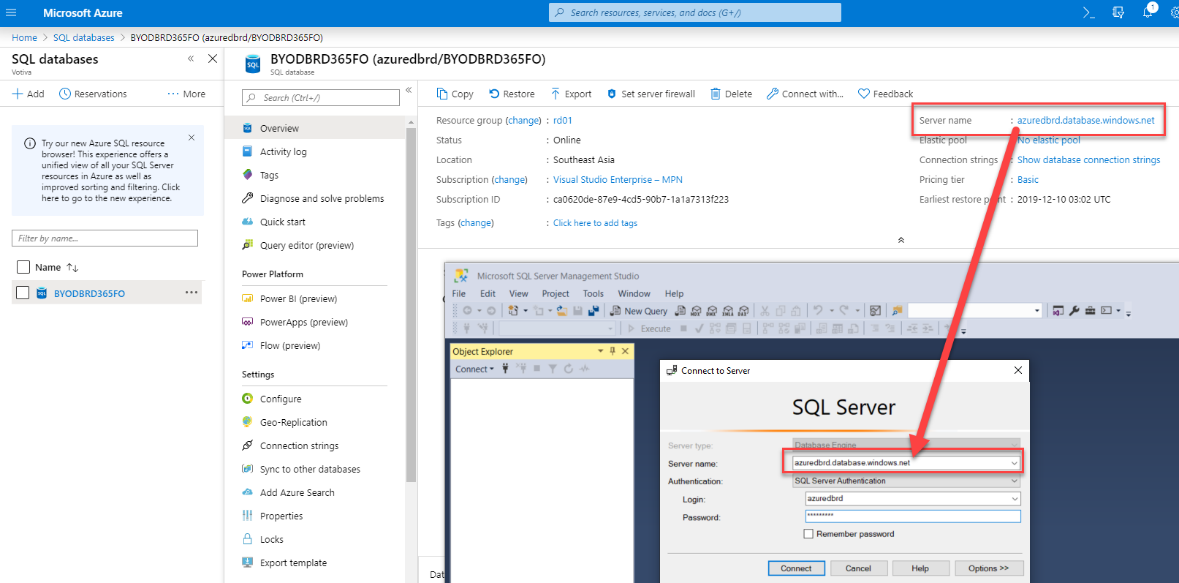Viewport: 1179px width, 583px height.
Task: Toggle the Name header select-all checkbox
Action: 23,267
